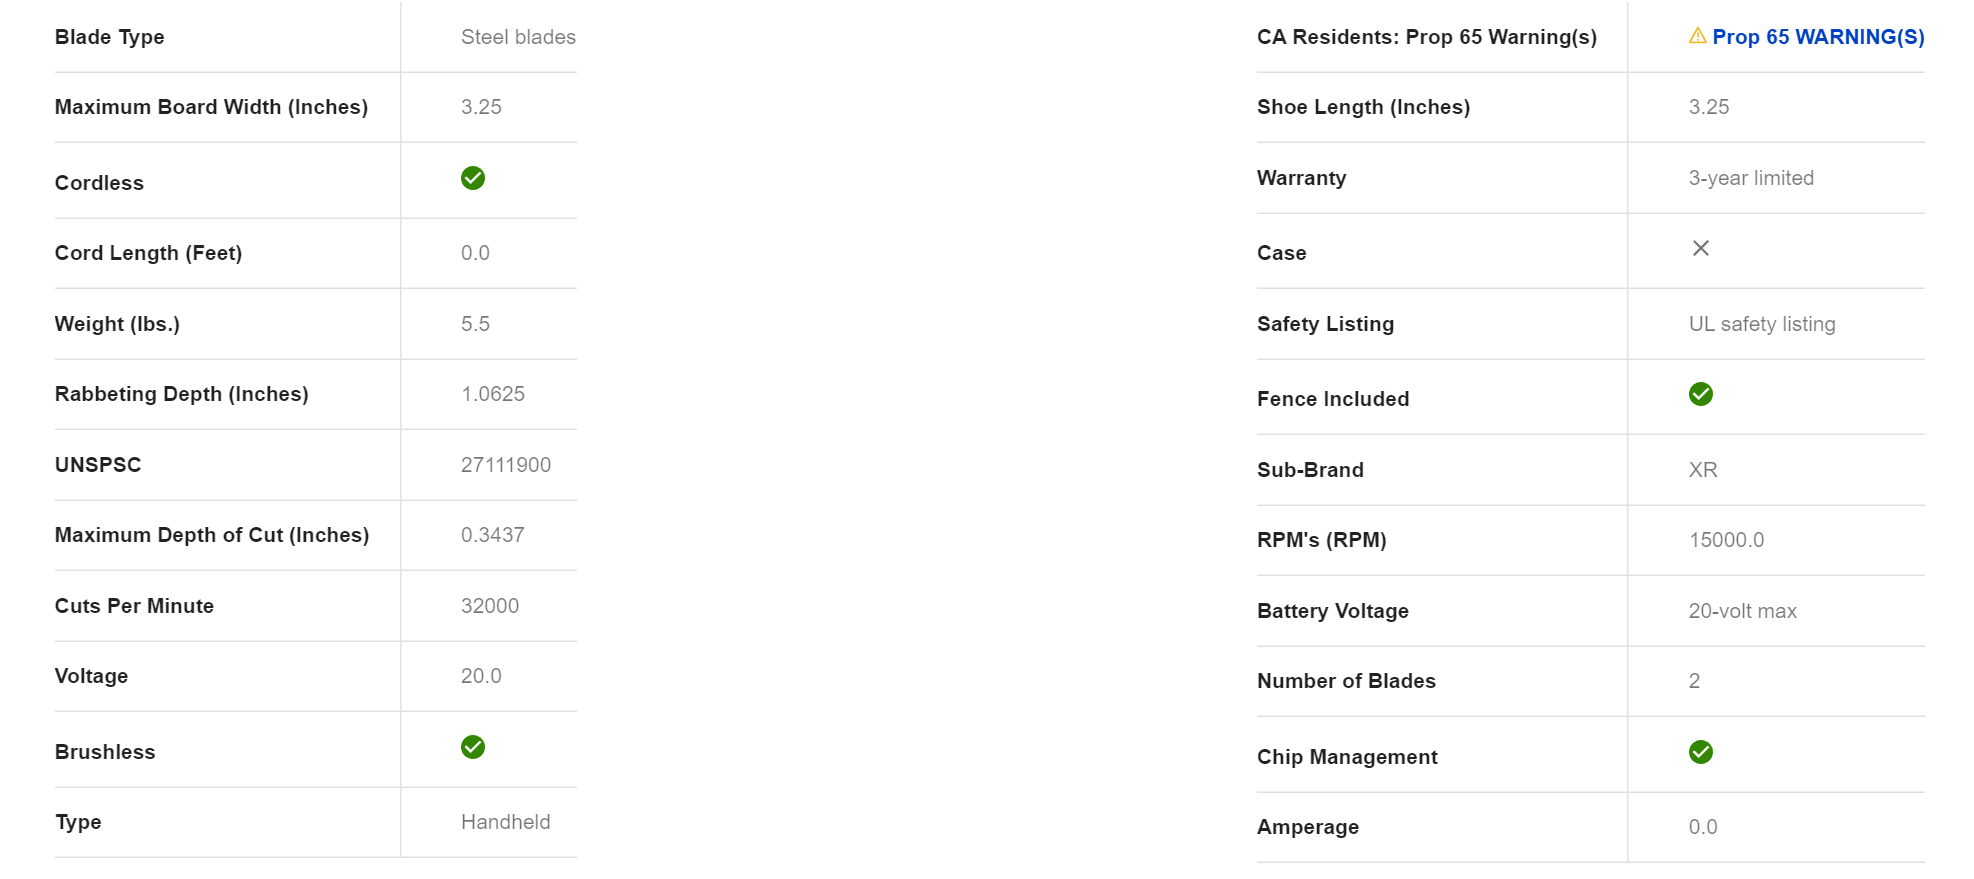
Task: Click the CA Residents Prop 65 label
Action: (1426, 37)
